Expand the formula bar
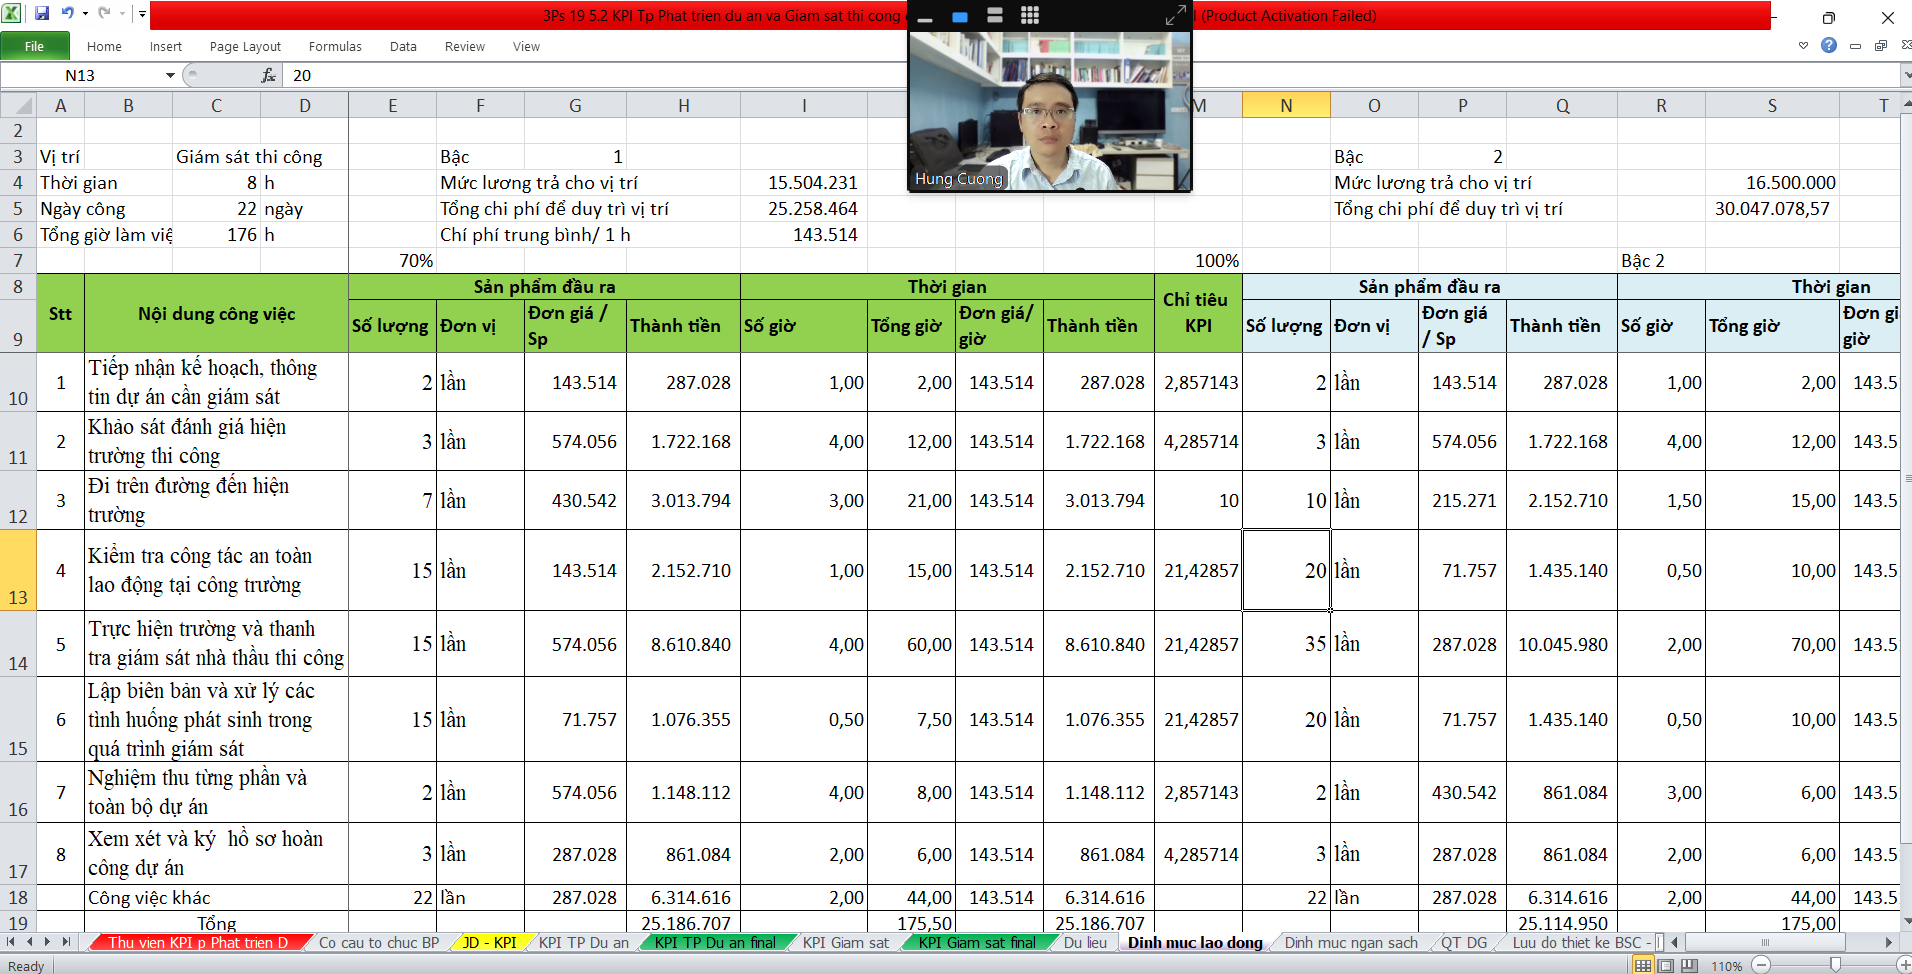 click(1904, 76)
